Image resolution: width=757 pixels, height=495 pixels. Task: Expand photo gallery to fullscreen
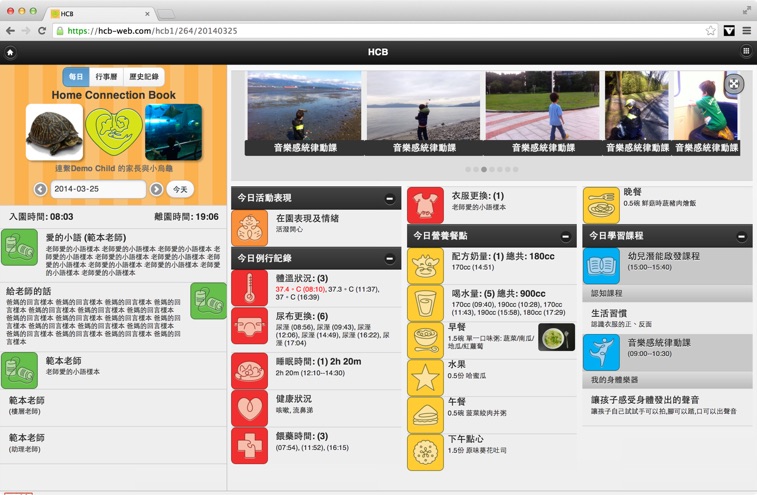tap(734, 84)
